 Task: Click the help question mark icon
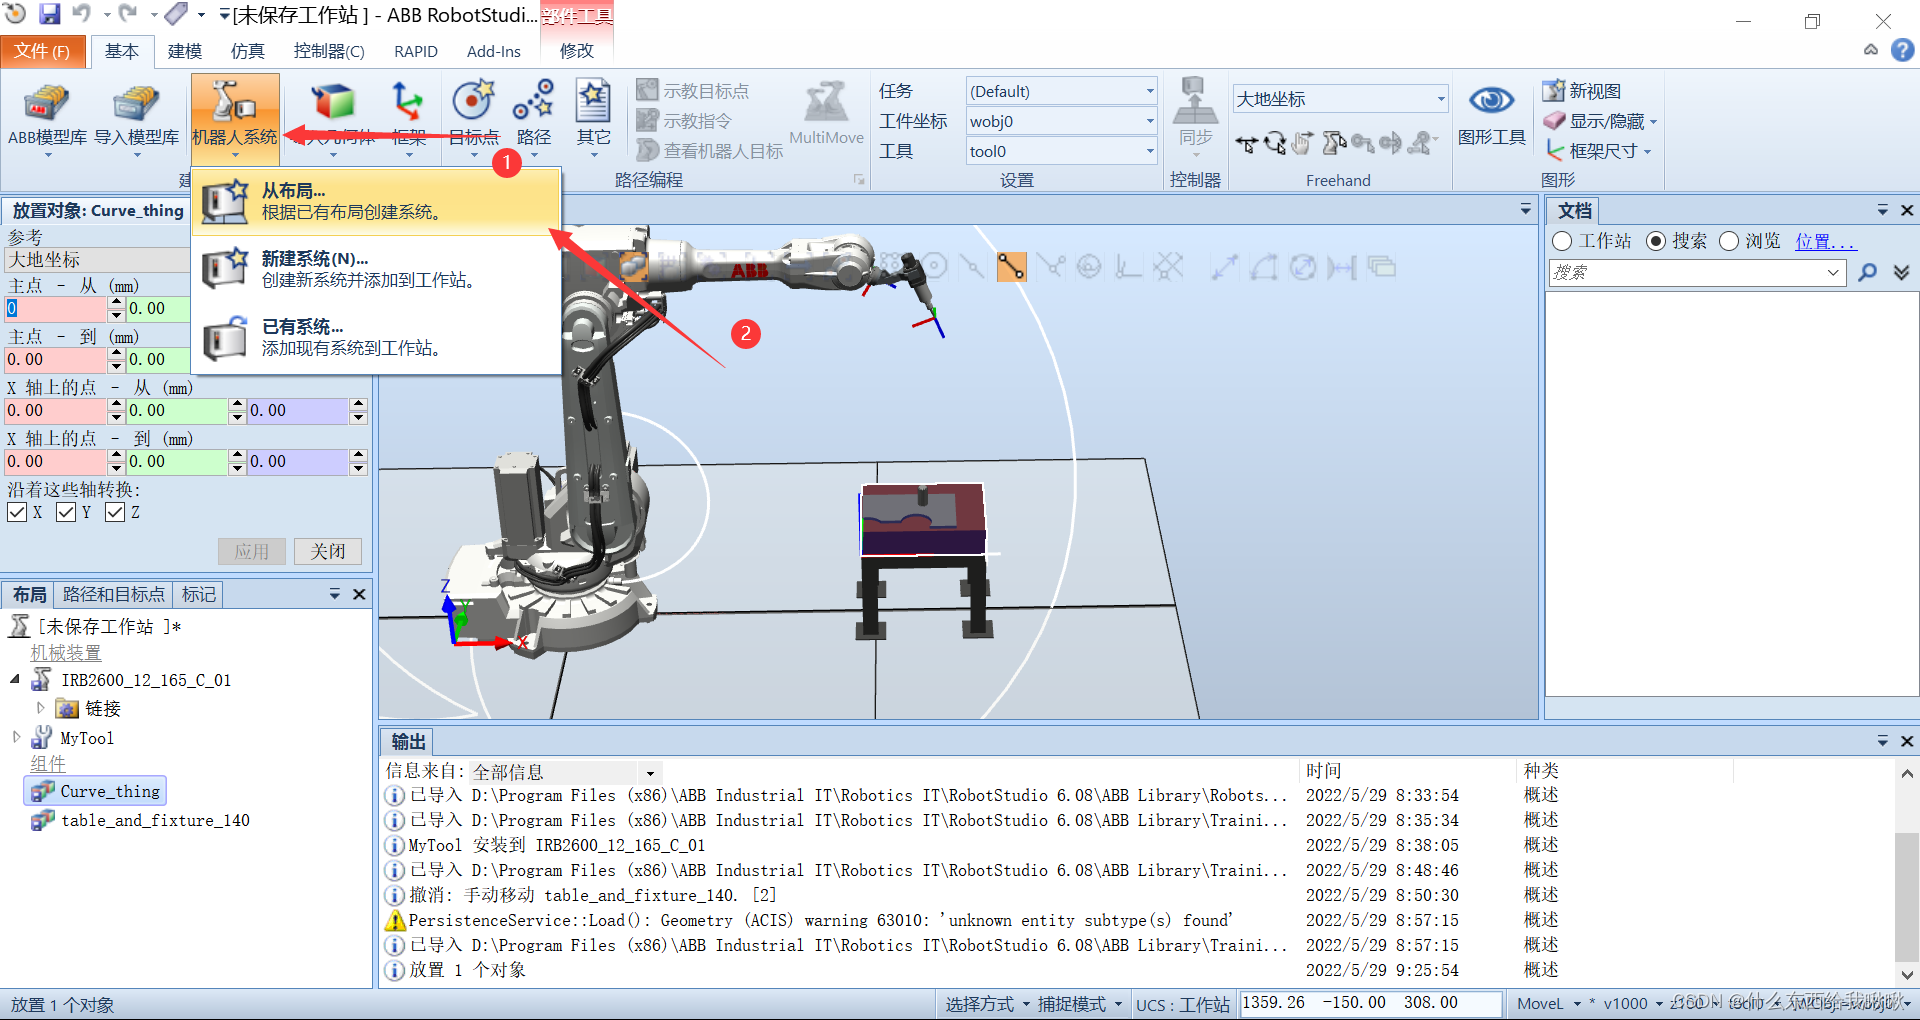pyautogui.click(x=1902, y=50)
